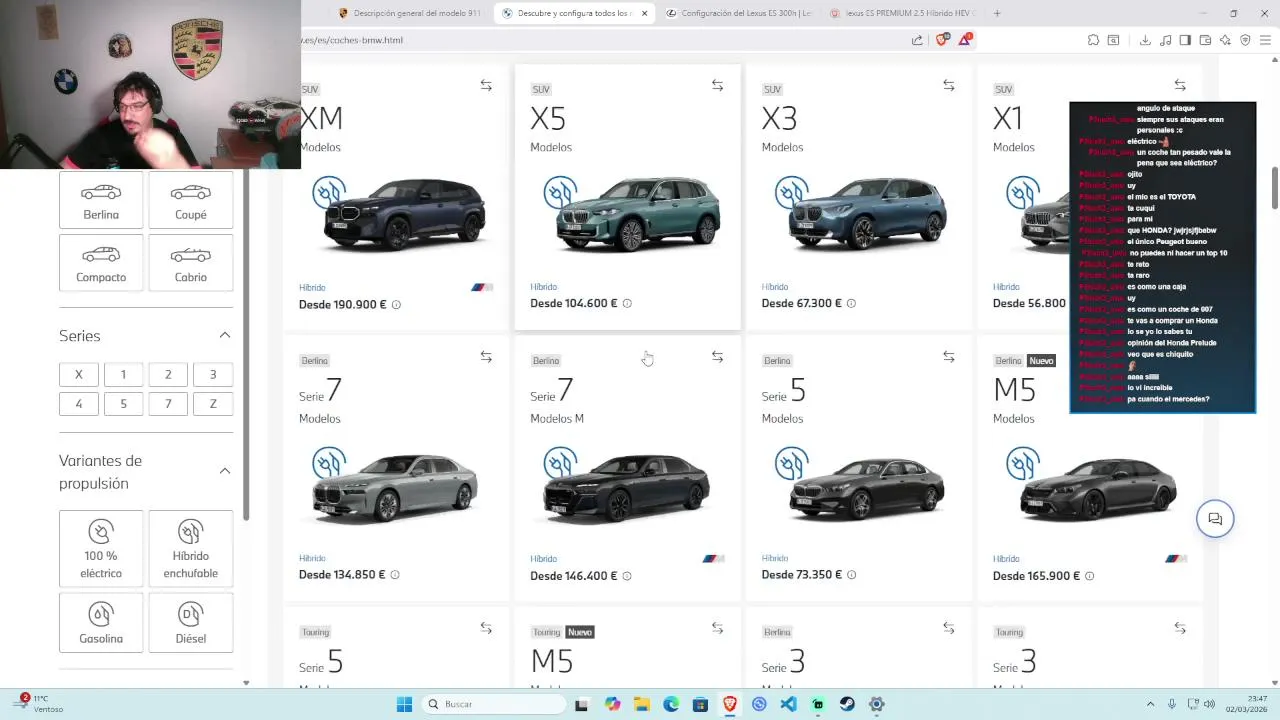Viewport: 1280px width, 720px height.
Task: Select Series 5 filter button
Action: pos(123,404)
